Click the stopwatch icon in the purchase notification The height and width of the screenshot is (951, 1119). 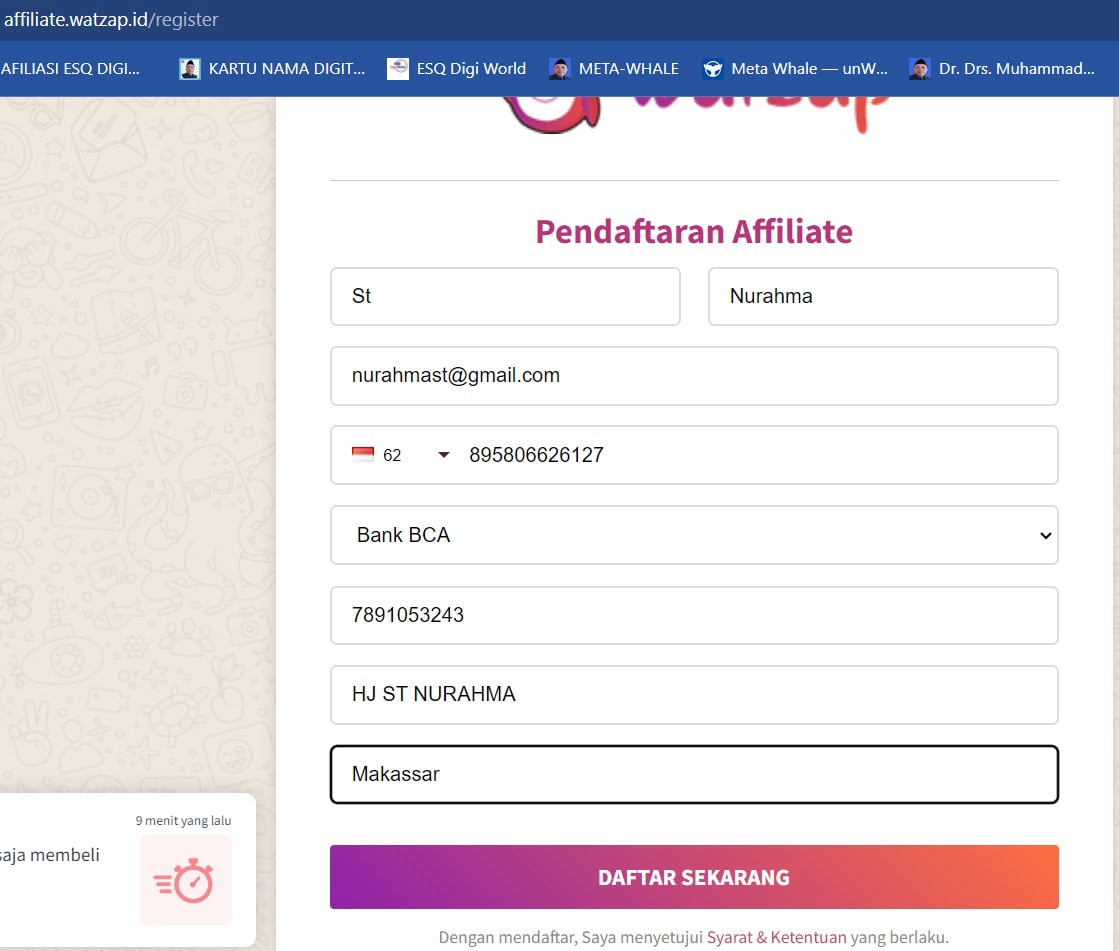tap(185, 880)
